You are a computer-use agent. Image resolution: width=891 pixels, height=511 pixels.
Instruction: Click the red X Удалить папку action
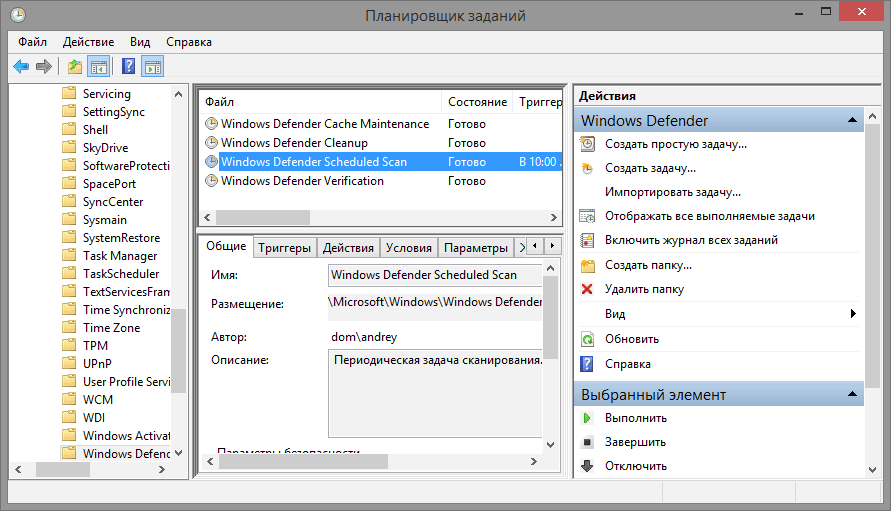pos(644,289)
